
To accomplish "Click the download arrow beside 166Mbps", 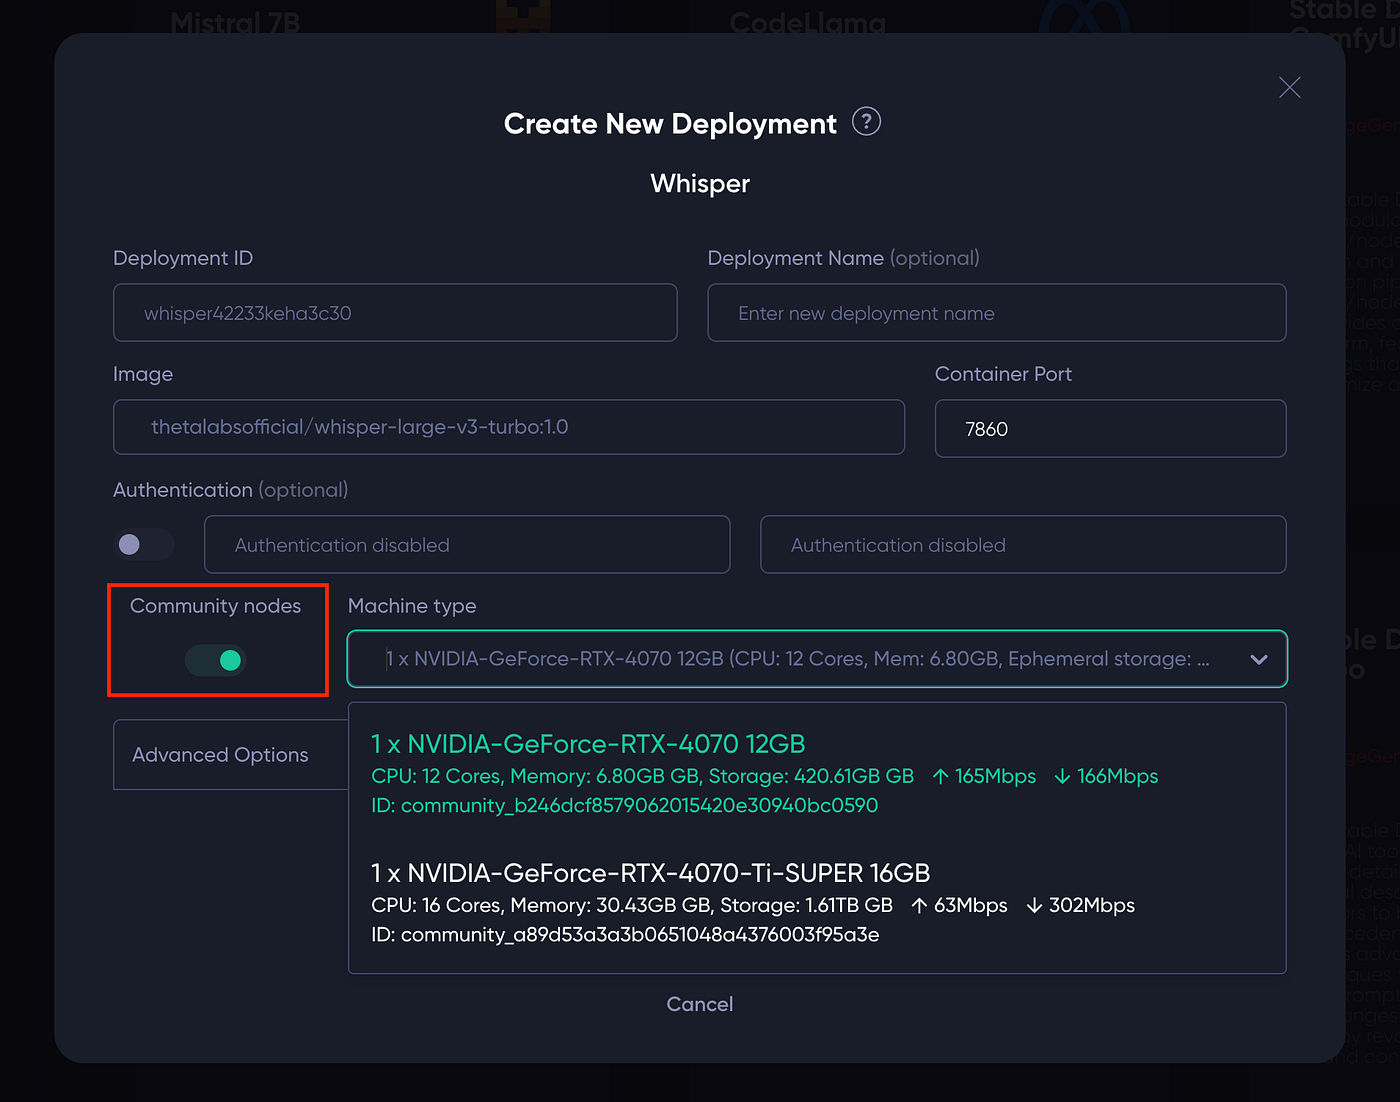I will coord(1062,776).
